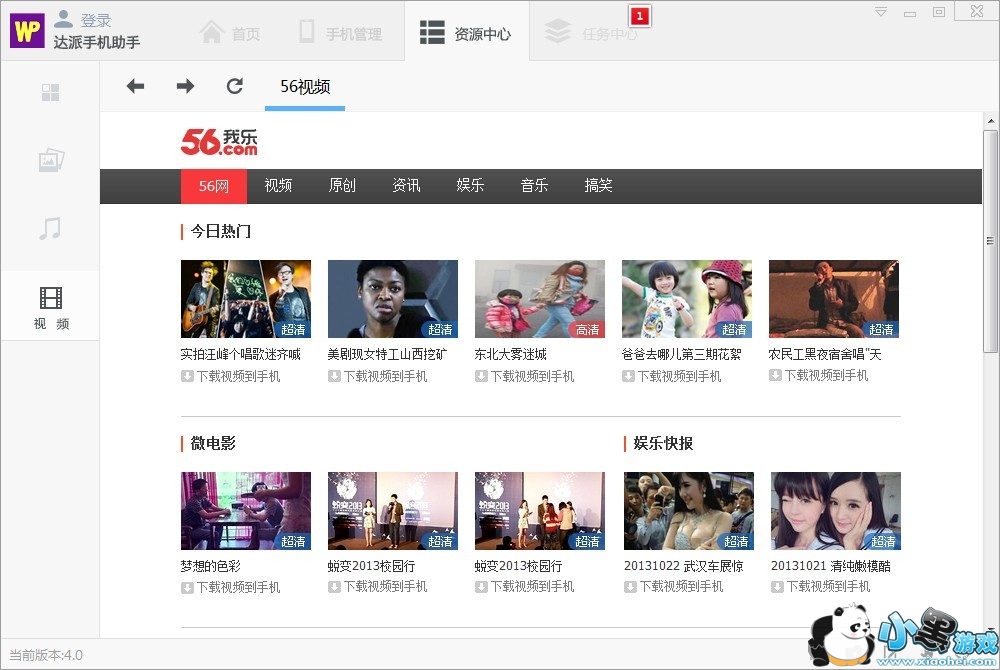1000x670 pixels.
Task: Open the 美剧现女特工山西挖矿 video thumbnail
Action: click(x=393, y=298)
